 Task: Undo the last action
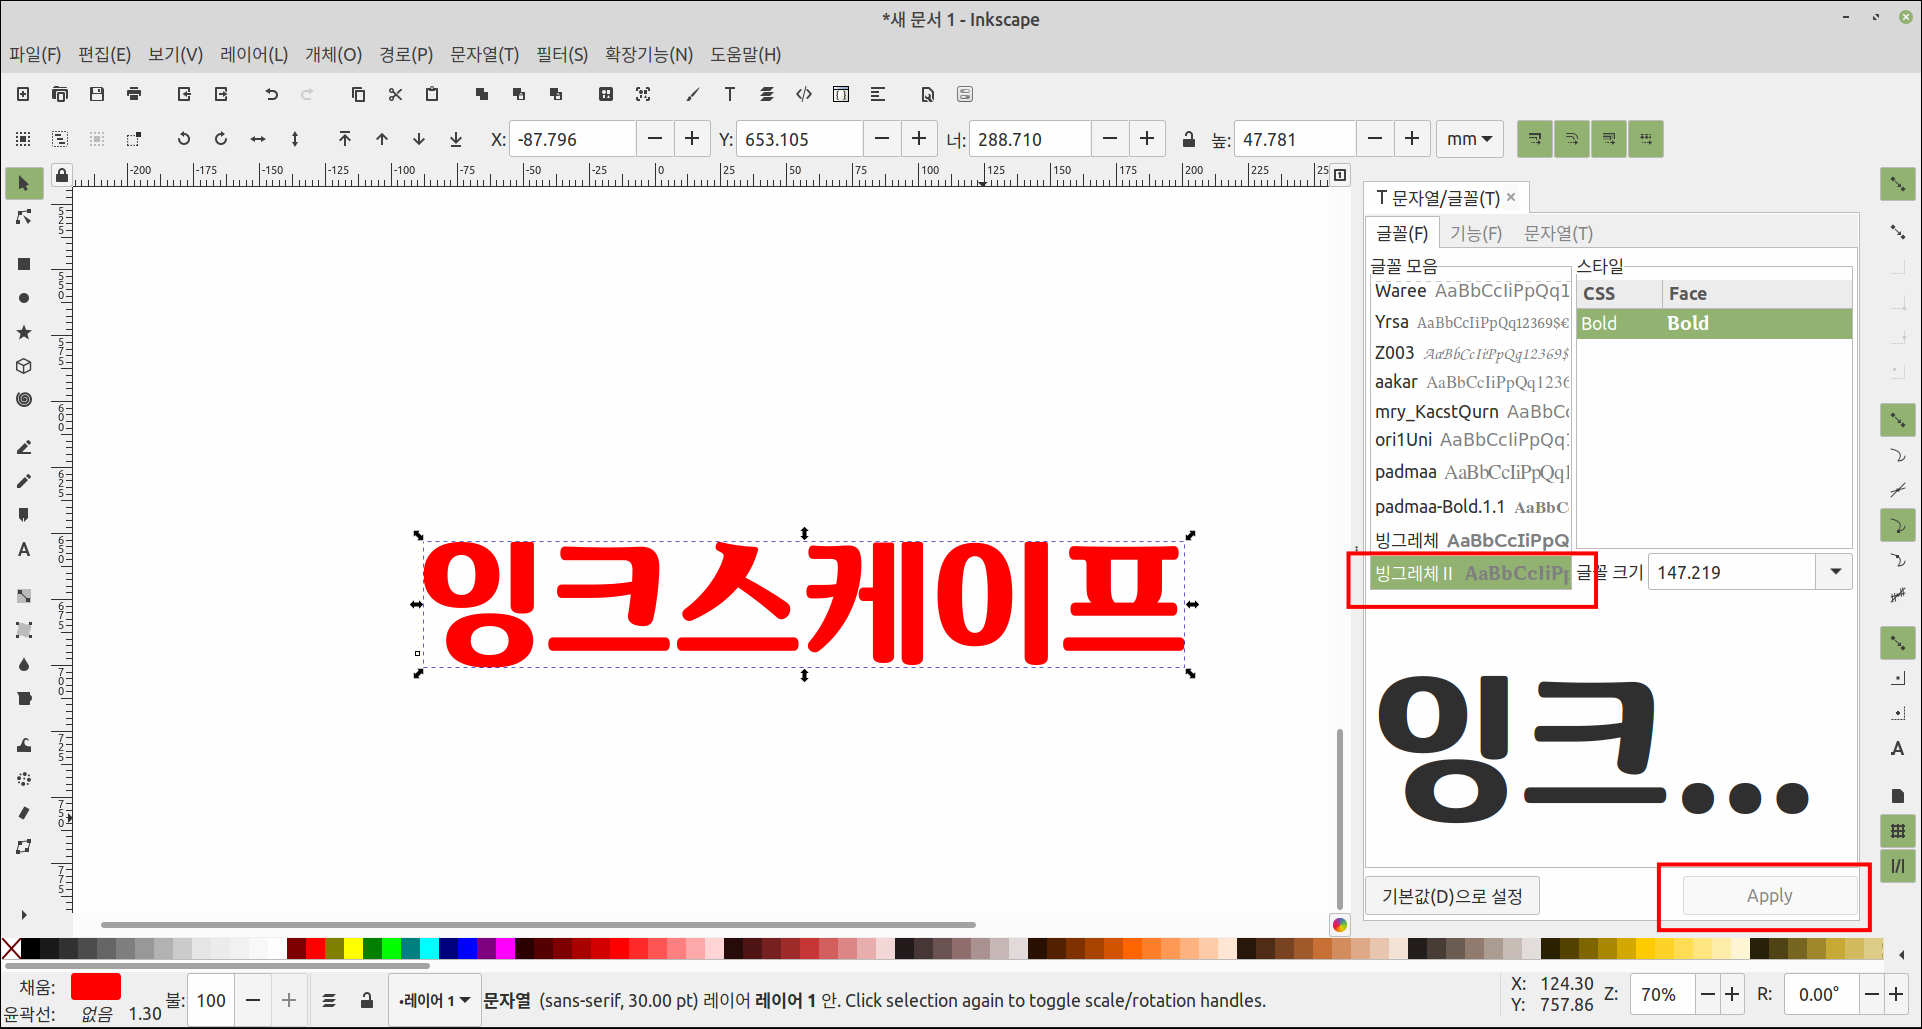click(270, 94)
